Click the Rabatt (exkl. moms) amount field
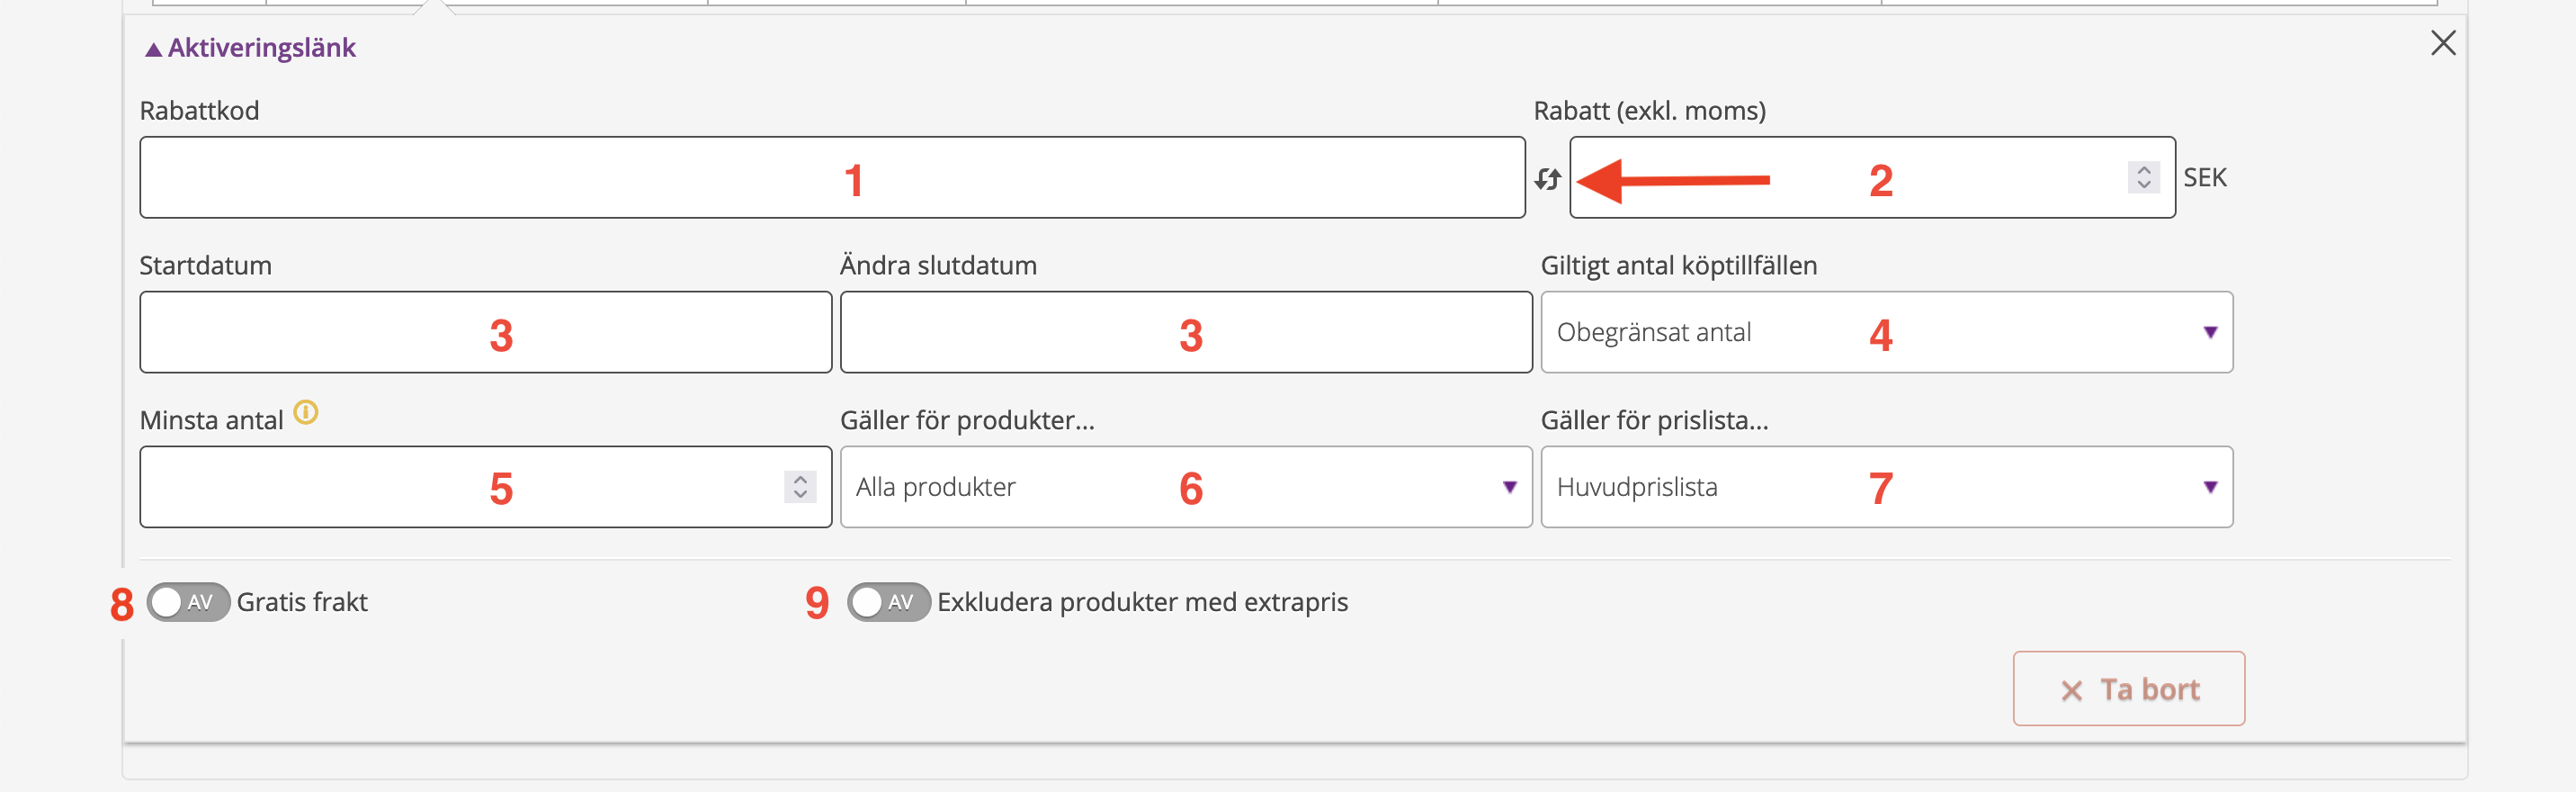Screen dimensions: 2576x792 tap(1872, 177)
